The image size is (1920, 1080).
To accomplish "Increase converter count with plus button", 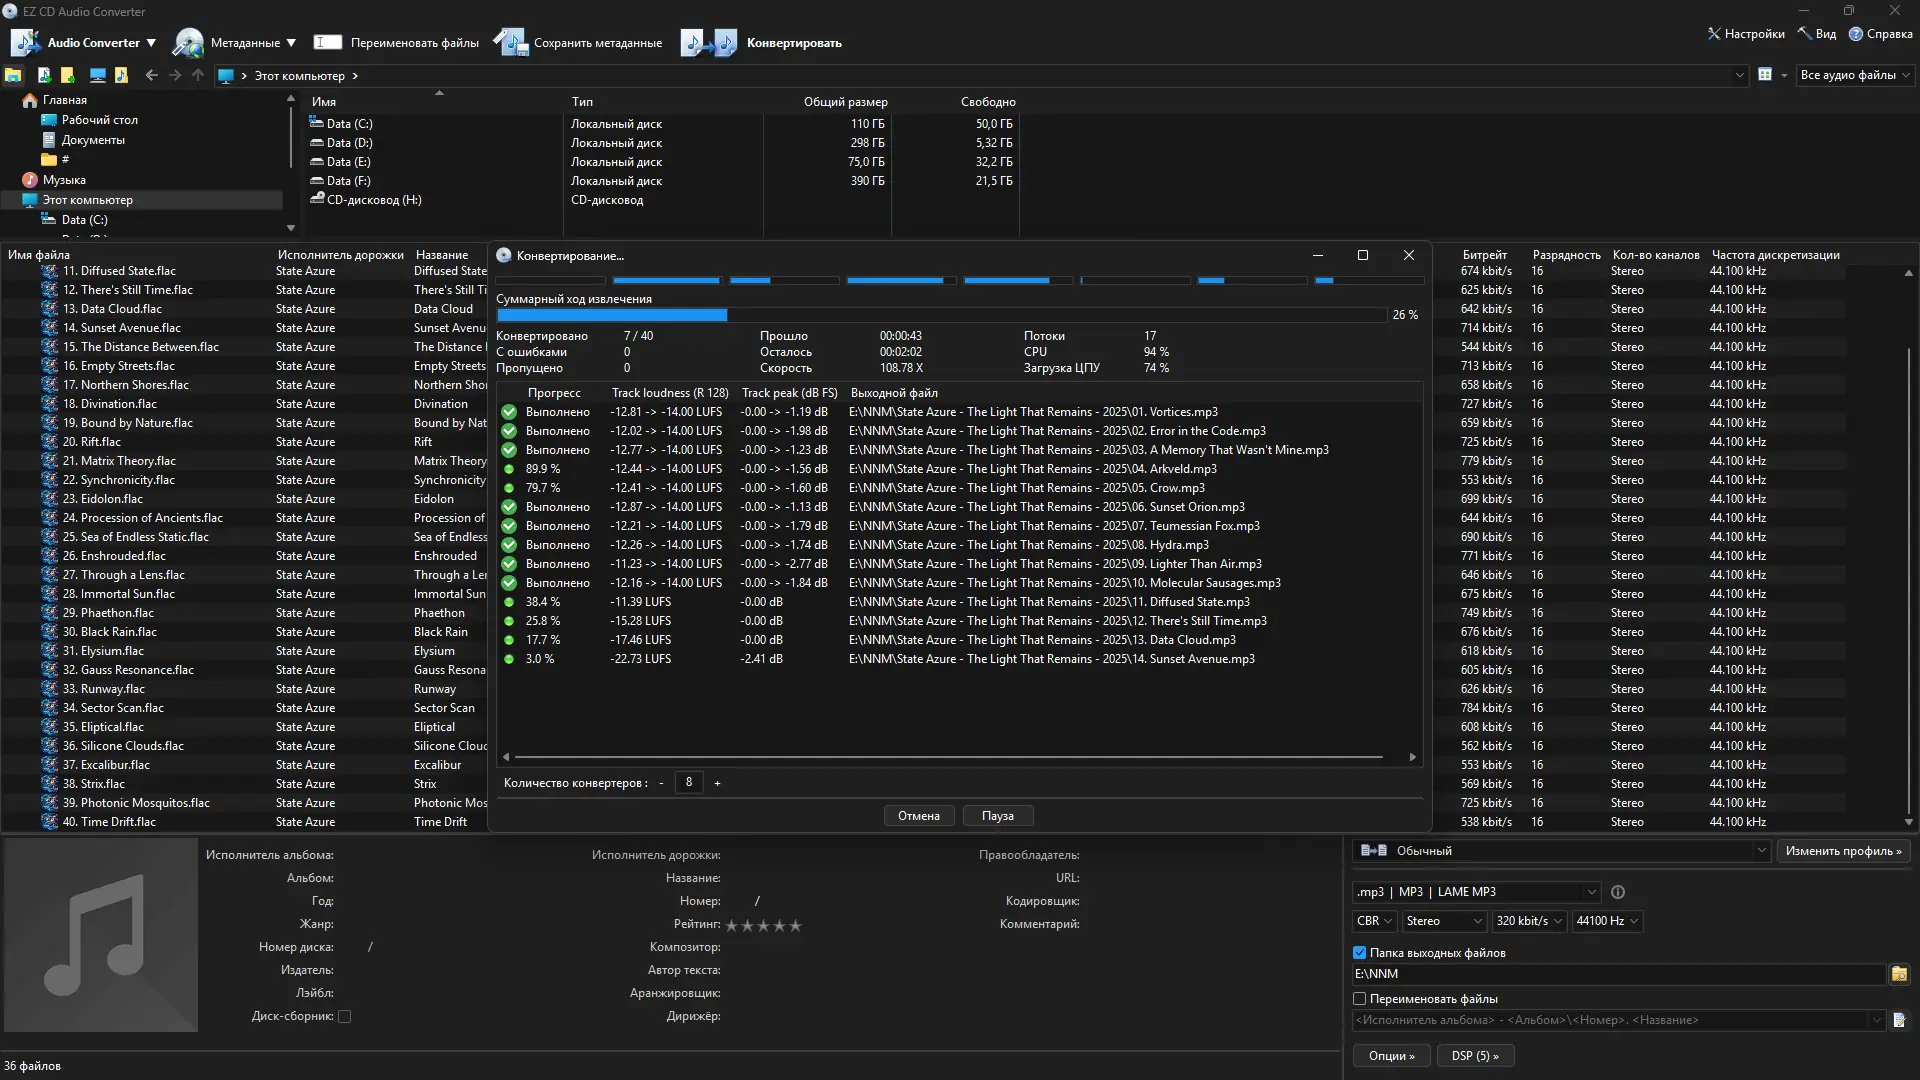I will (x=717, y=783).
